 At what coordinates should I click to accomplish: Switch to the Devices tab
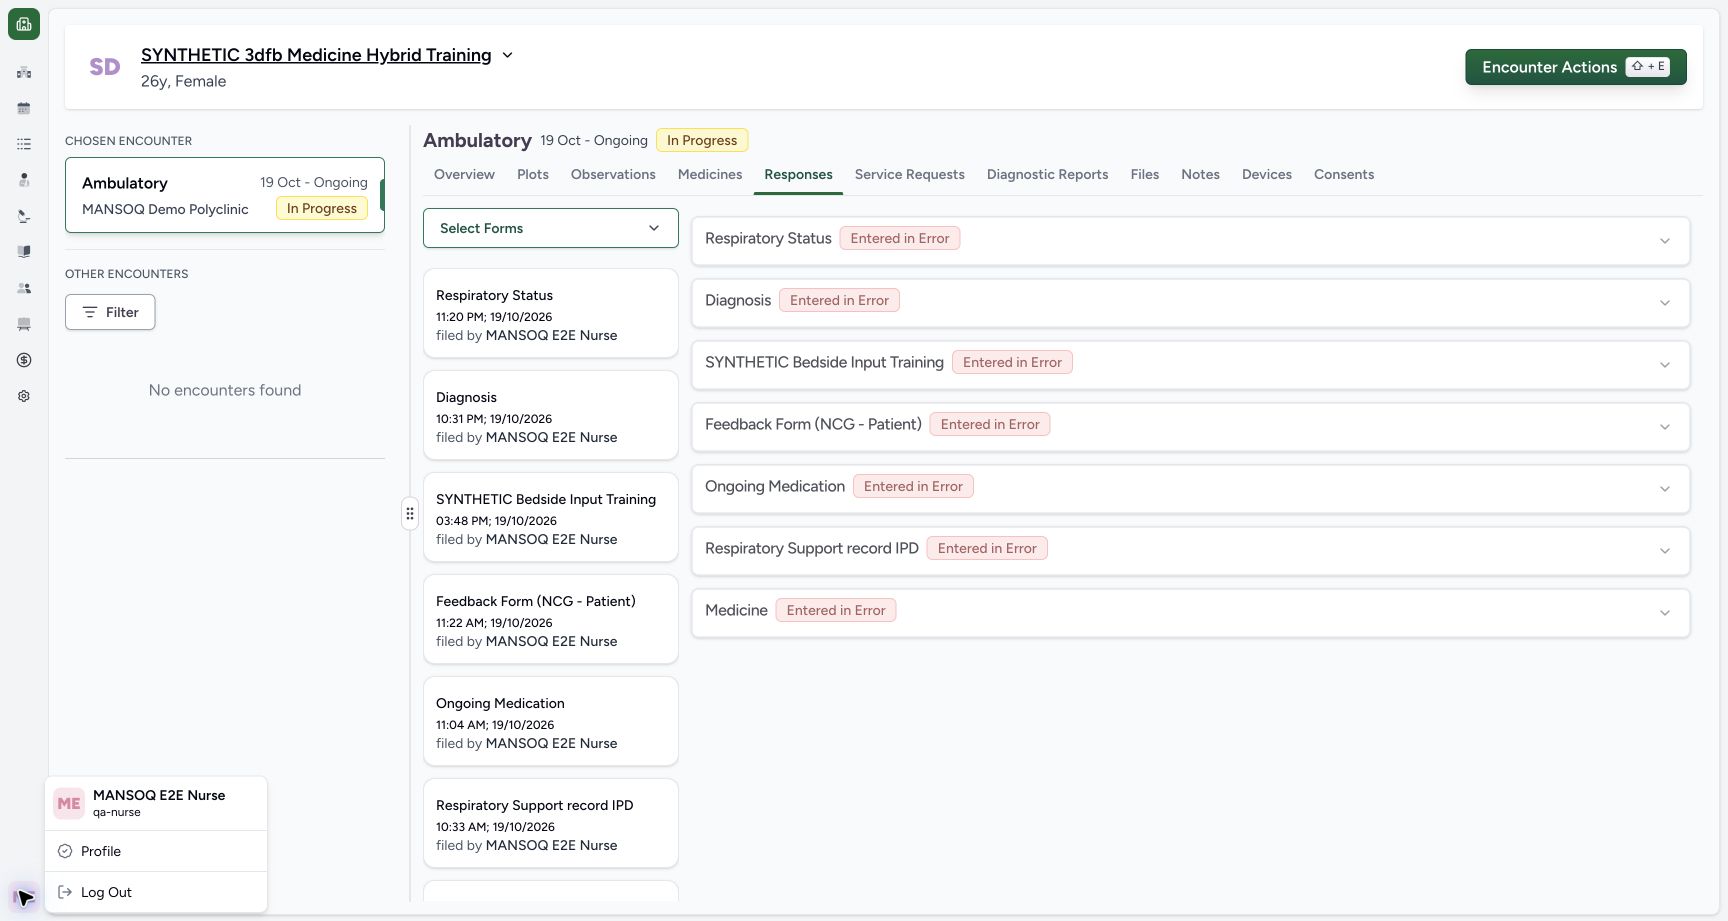[1267, 174]
